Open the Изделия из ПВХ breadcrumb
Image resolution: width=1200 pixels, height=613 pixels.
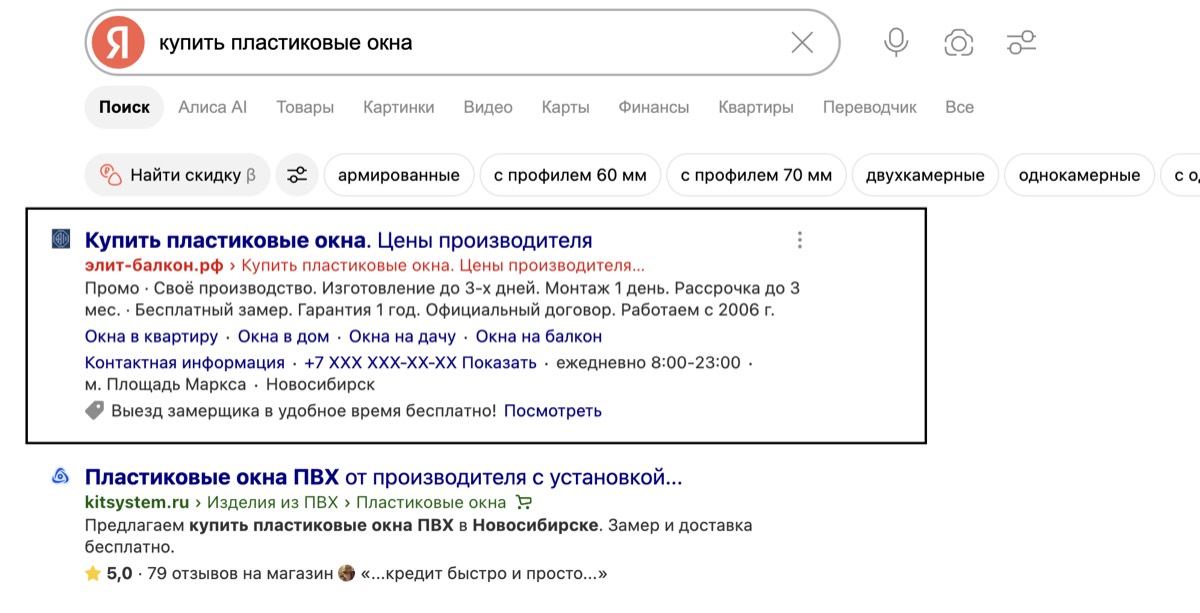tap(272, 502)
